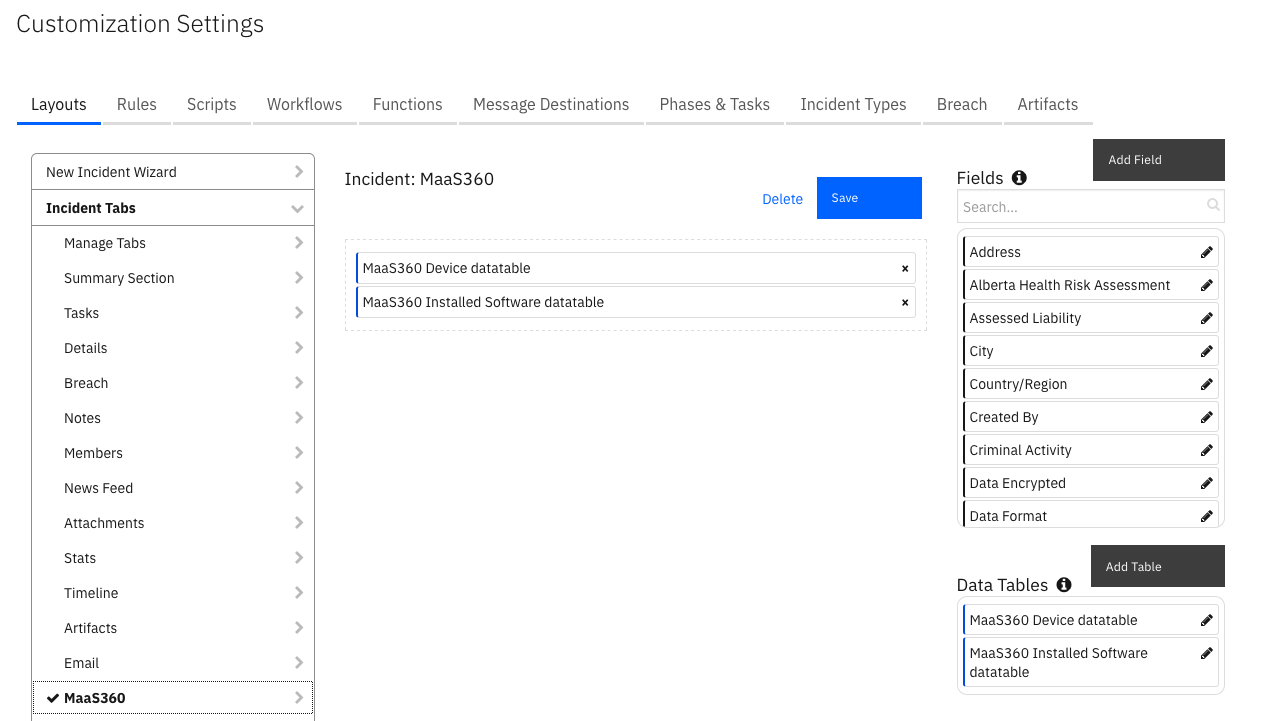The height and width of the screenshot is (721, 1280).
Task: Open the Artifacts tab layout in sidebar
Action: (173, 628)
